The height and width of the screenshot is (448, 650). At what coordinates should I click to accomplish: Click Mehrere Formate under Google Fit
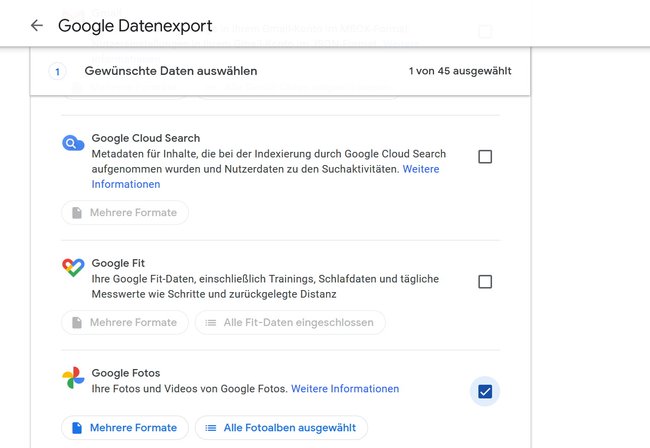[125, 322]
